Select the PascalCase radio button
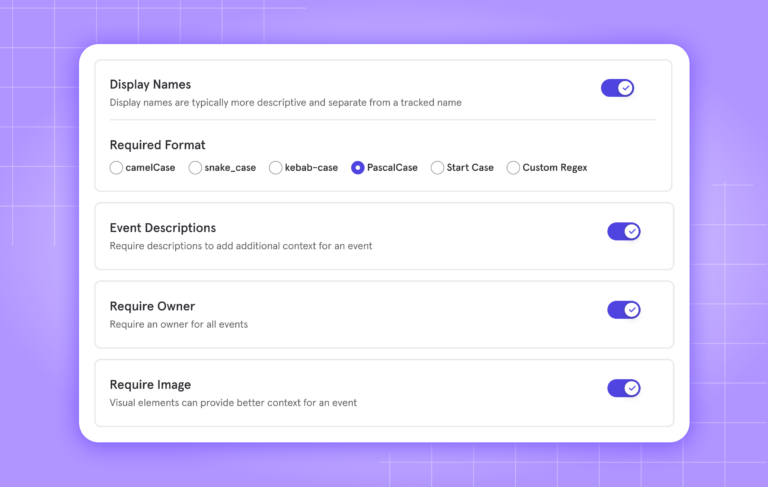The height and width of the screenshot is (487, 768). (x=358, y=168)
